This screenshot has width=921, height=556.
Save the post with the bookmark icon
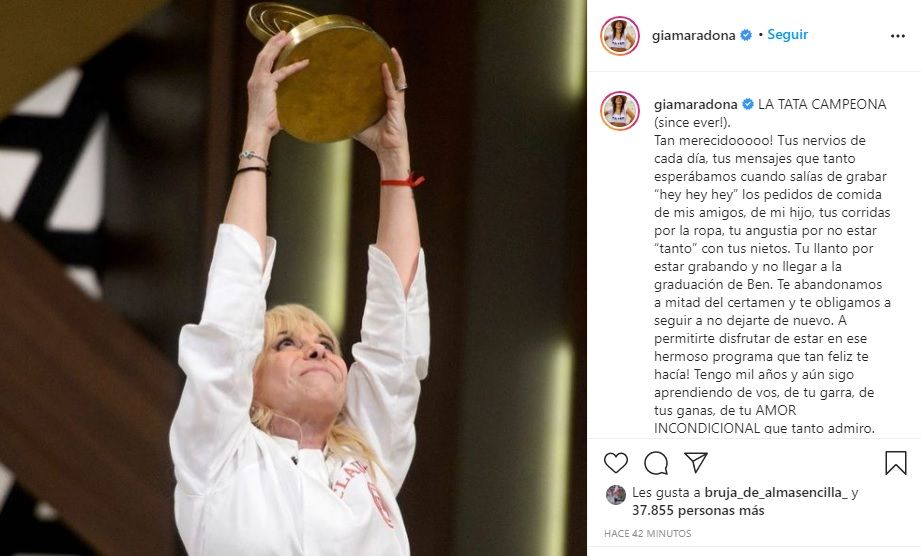tap(896, 463)
